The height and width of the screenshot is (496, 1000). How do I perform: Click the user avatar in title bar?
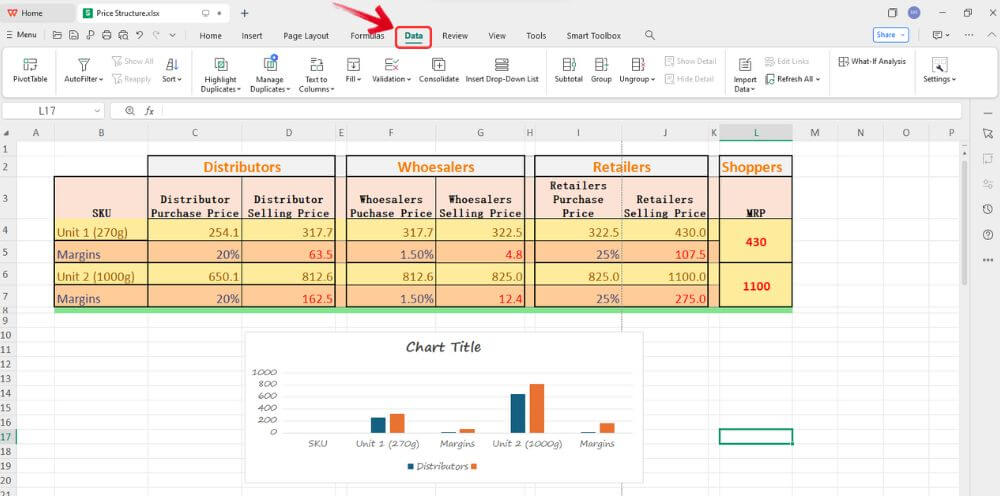(x=914, y=13)
